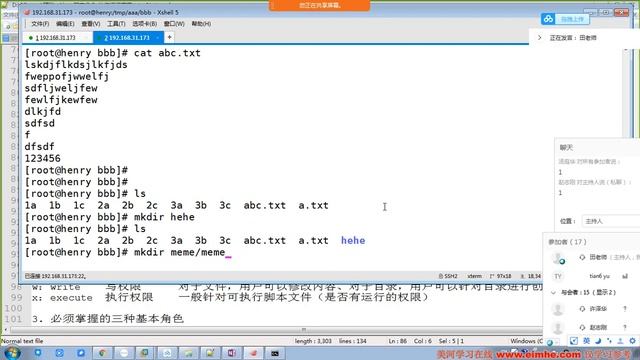Screen dimensions: 640x360
Task: Click the length : 3,303 status entry
Action: (313, 341)
